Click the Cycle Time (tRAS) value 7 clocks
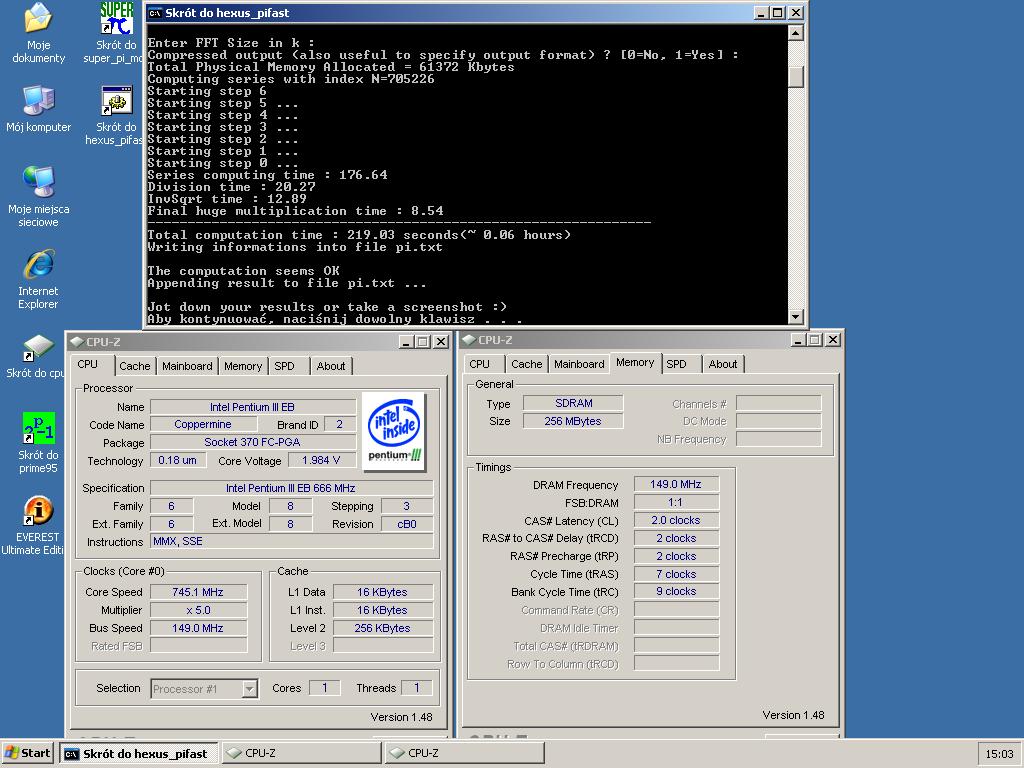Screen dimensions: 1024x768 [676, 574]
